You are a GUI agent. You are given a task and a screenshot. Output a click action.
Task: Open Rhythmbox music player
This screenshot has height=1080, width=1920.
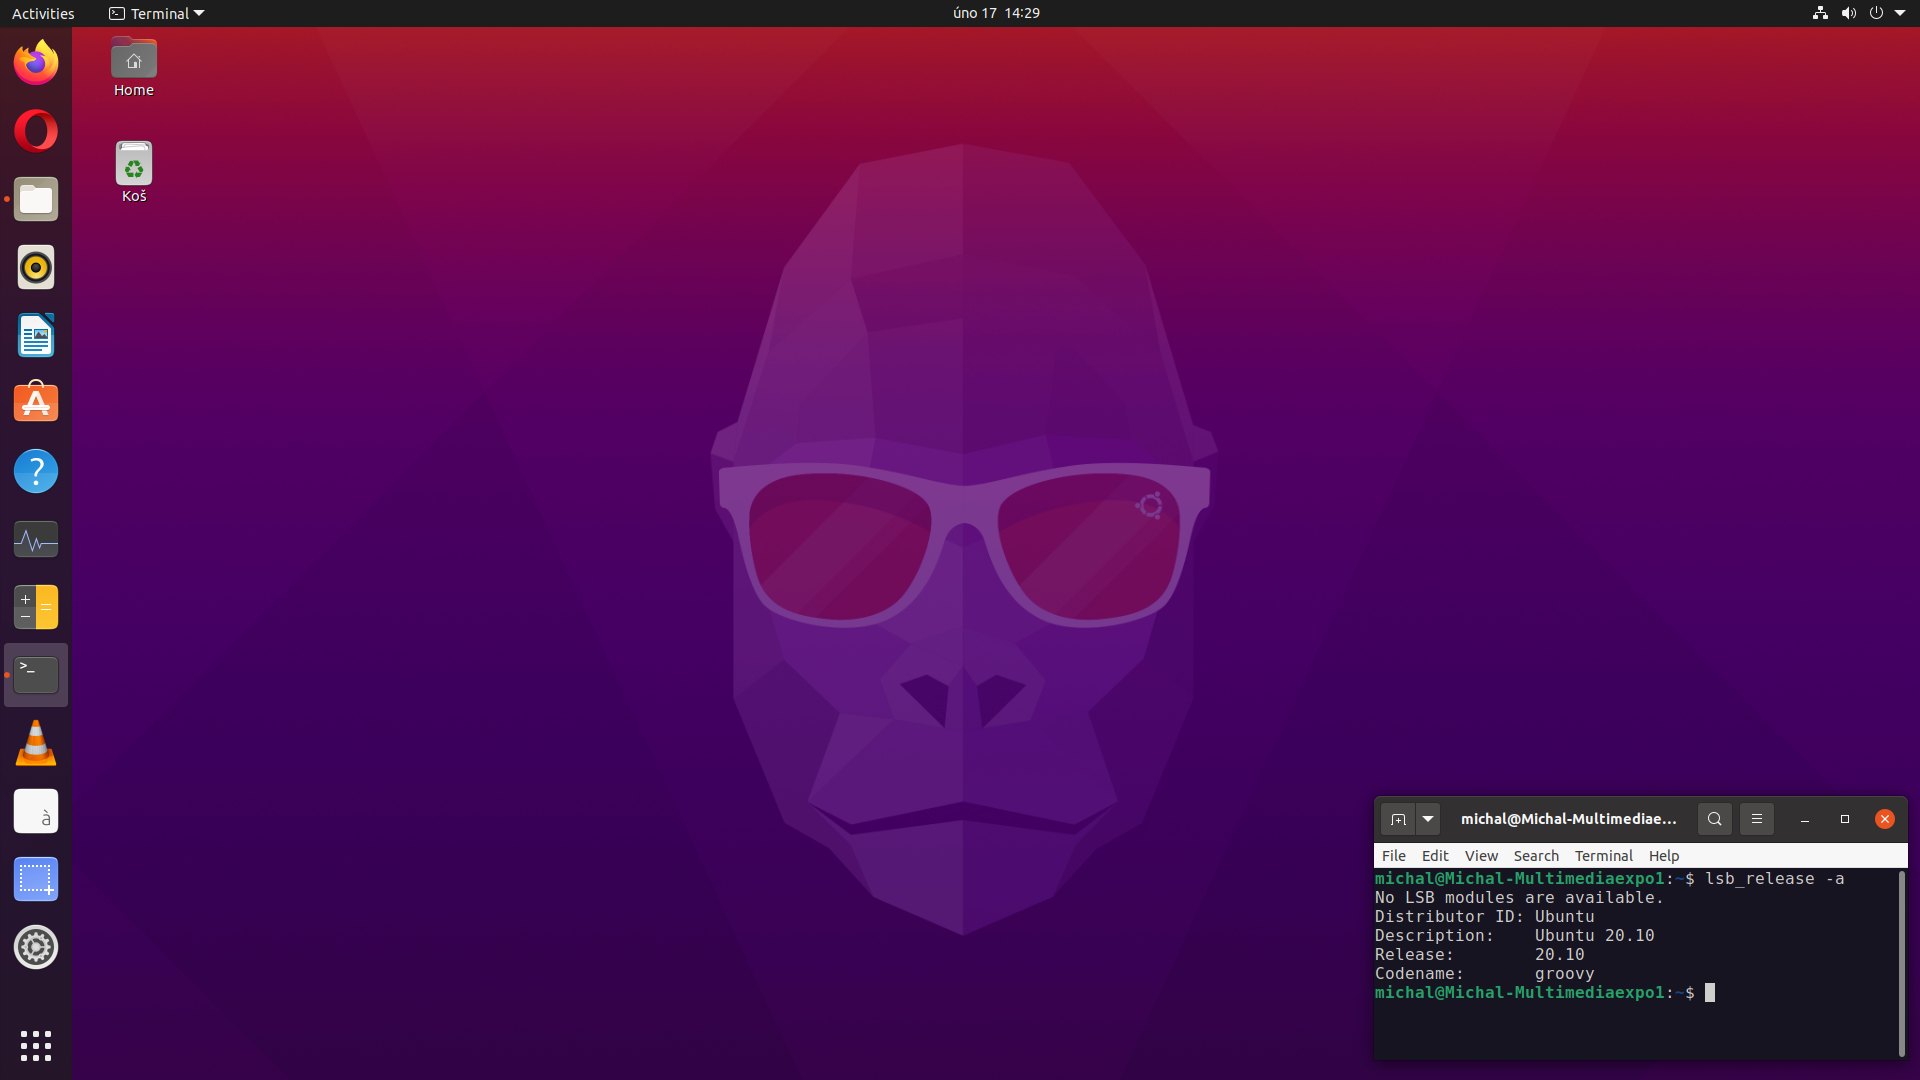pos(36,267)
